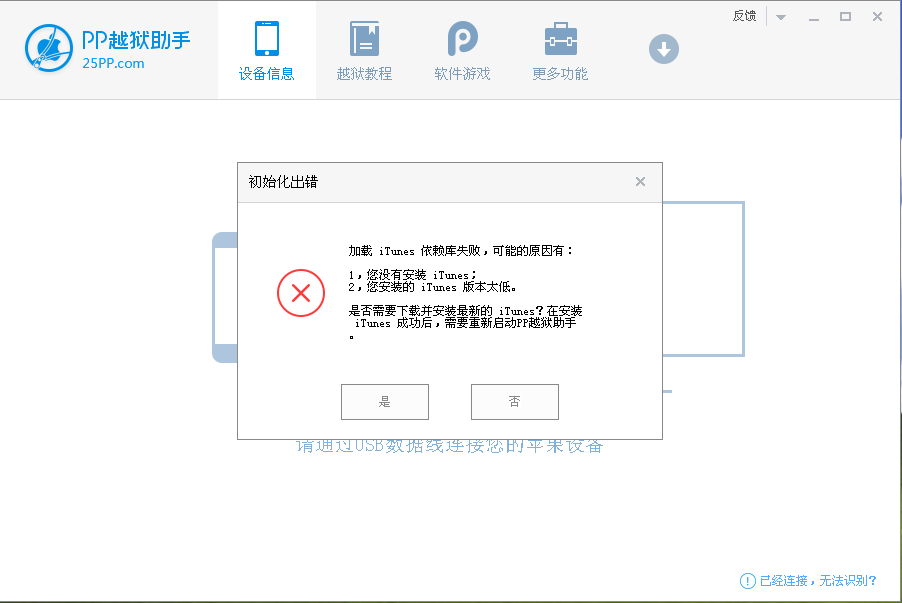Decline installation with the 否 button
This screenshot has height=603, width=902.
coord(514,401)
